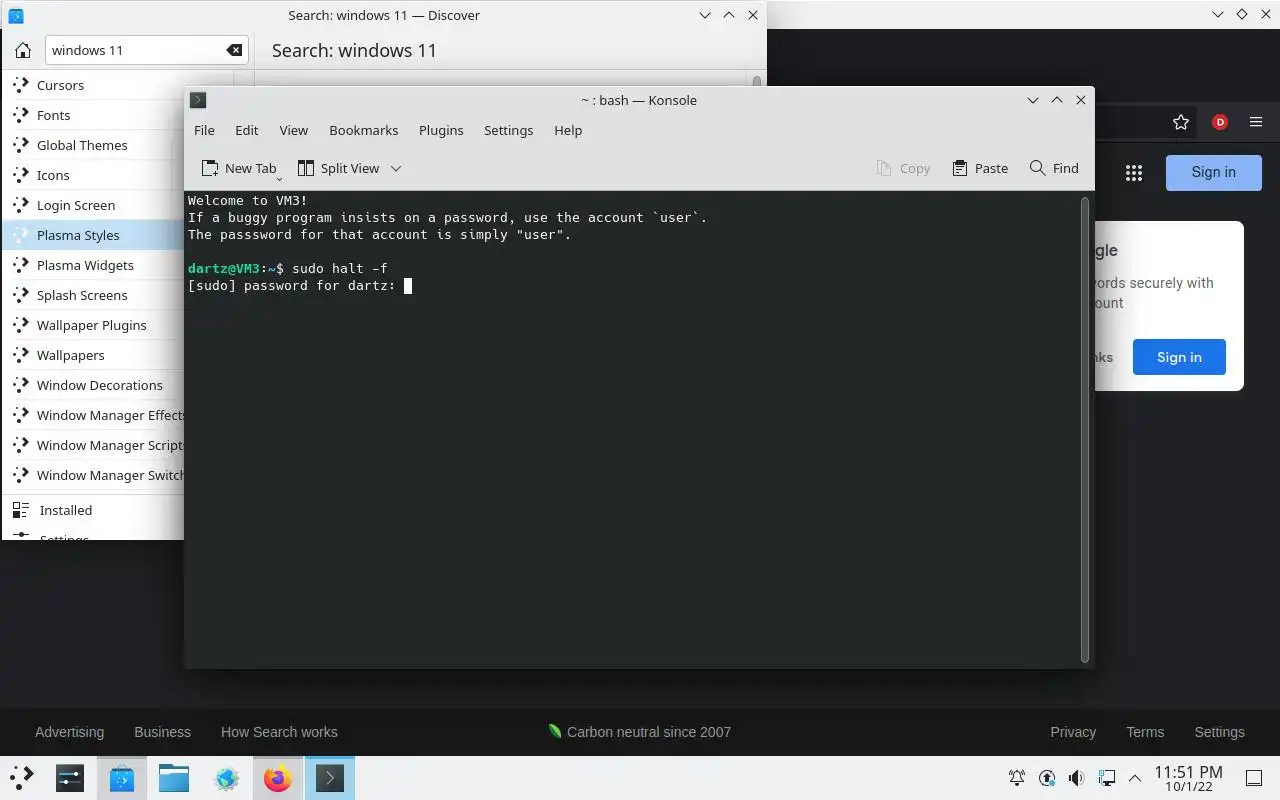Click the Discover home icon
Image resolution: width=1280 pixels, height=800 pixels.
(x=23, y=50)
